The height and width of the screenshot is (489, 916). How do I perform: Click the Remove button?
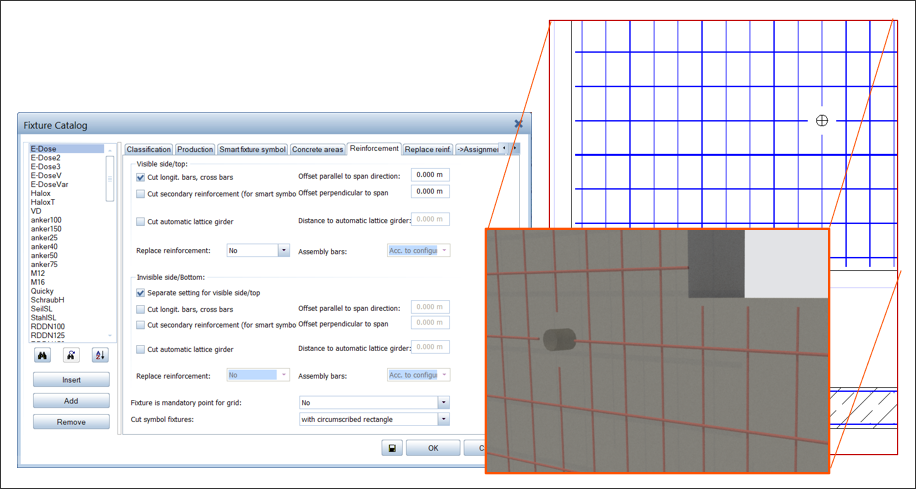[x=71, y=422]
